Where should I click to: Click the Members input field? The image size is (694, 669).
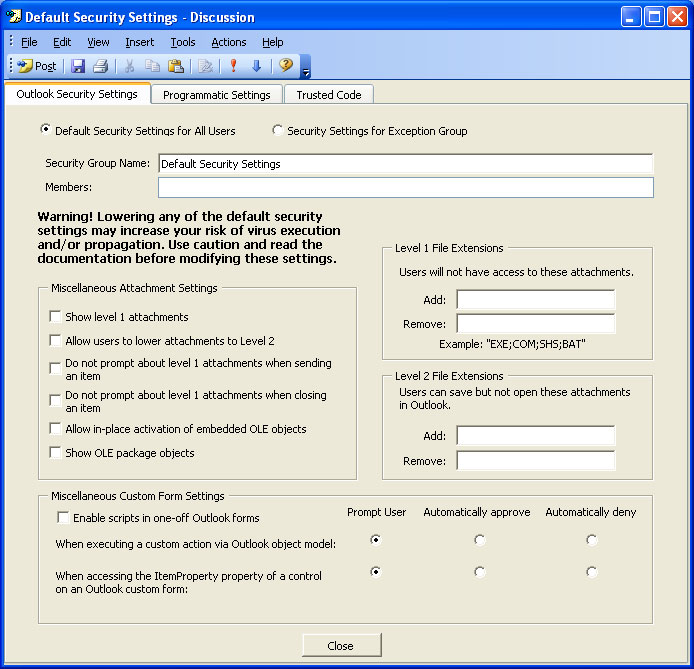pyautogui.click(x=405, y=188)
